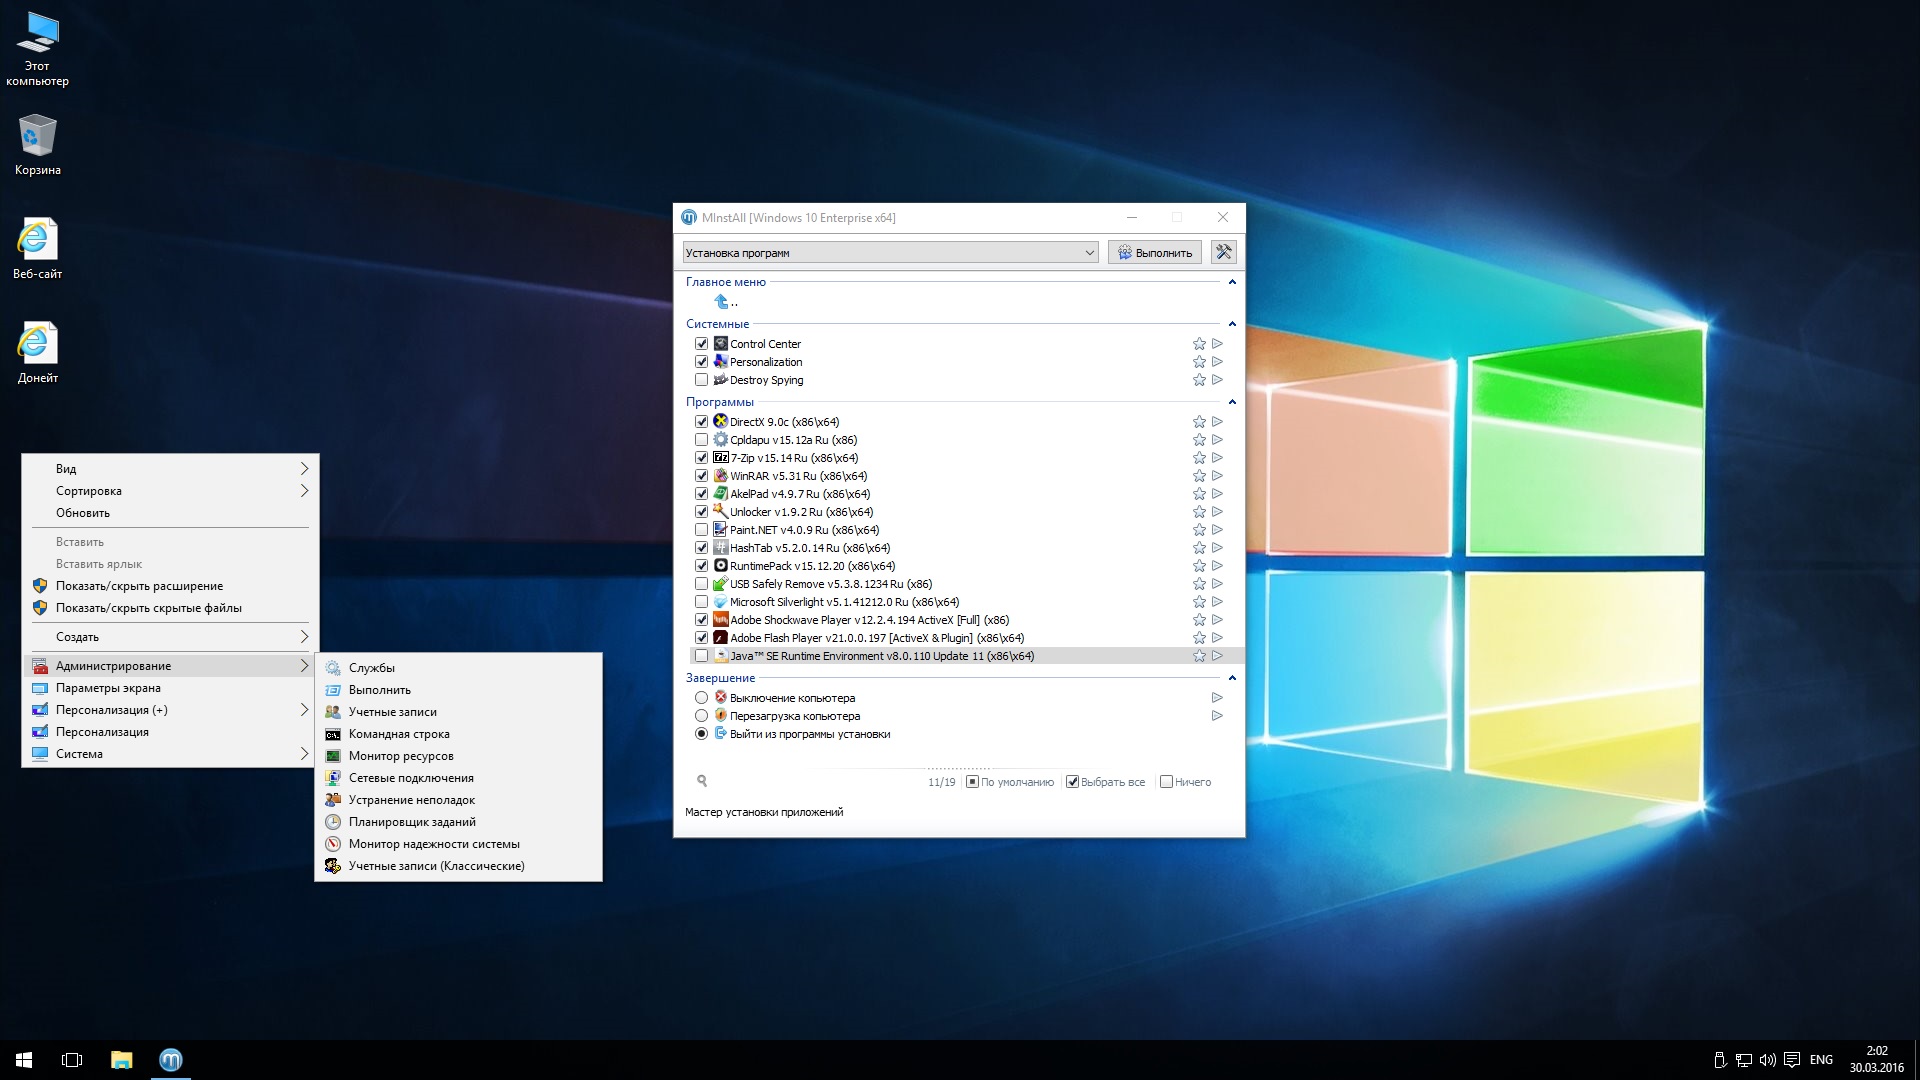Click the run arrow for Выключение компьютера
Viewport: 1920px width, 1080px height.
pos(1217,698)
